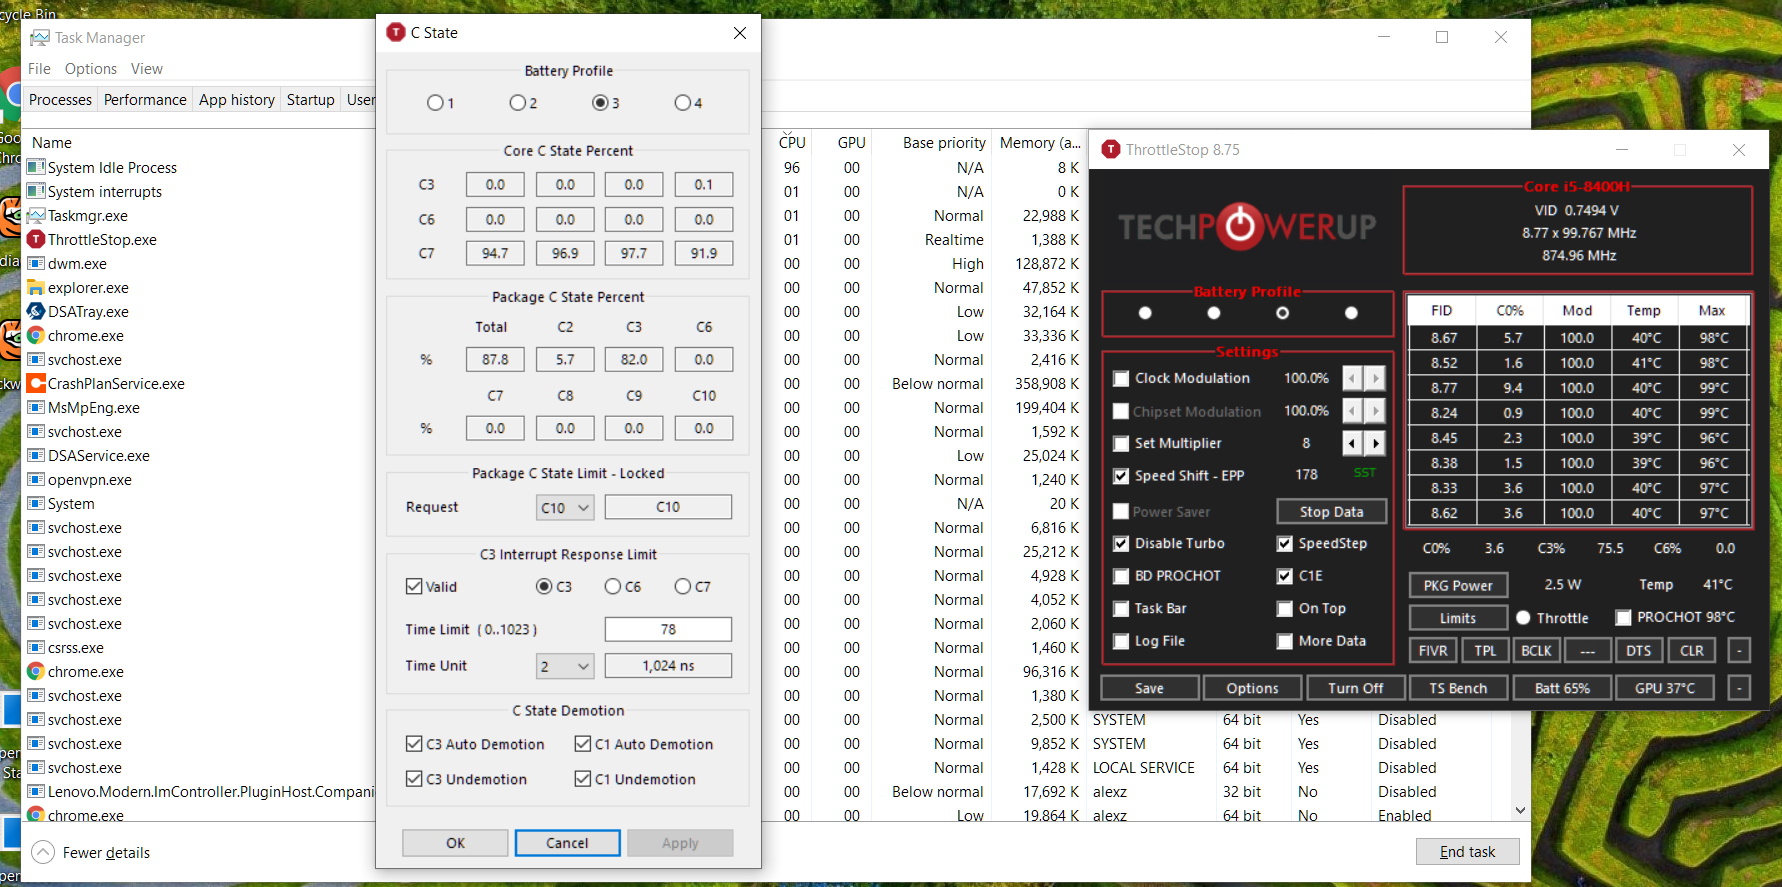Open Task Manager File menu
This screenshot has width=1782, height=887.
click(x=39, y=69)
